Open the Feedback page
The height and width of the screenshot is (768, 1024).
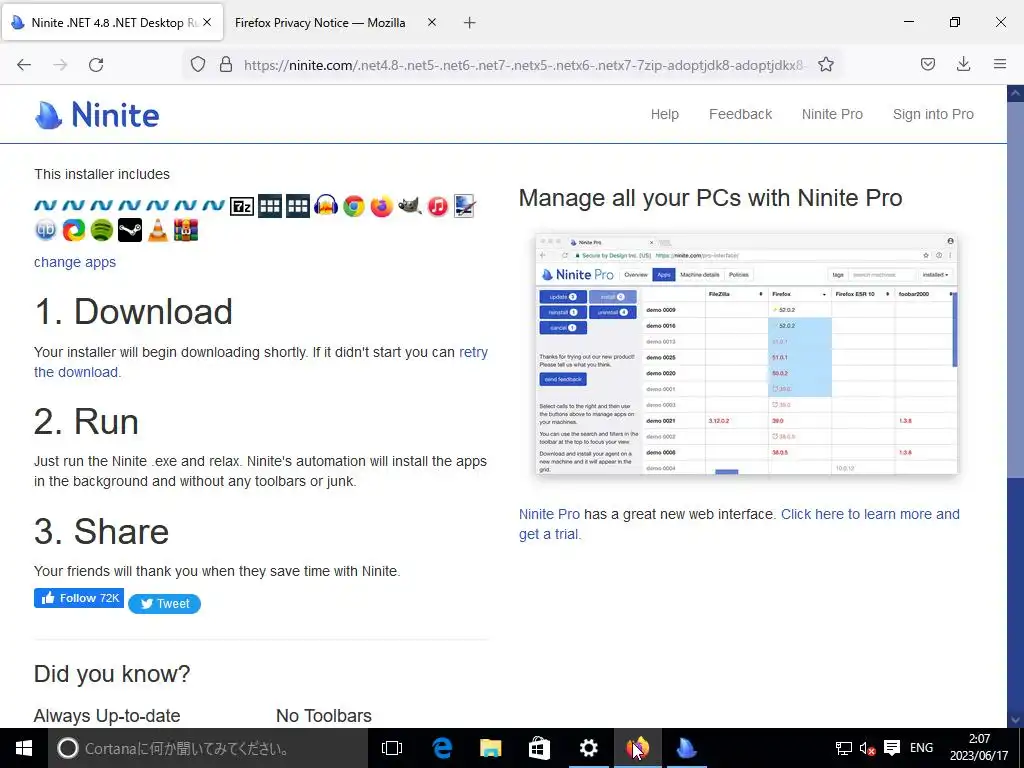(741, 114)
